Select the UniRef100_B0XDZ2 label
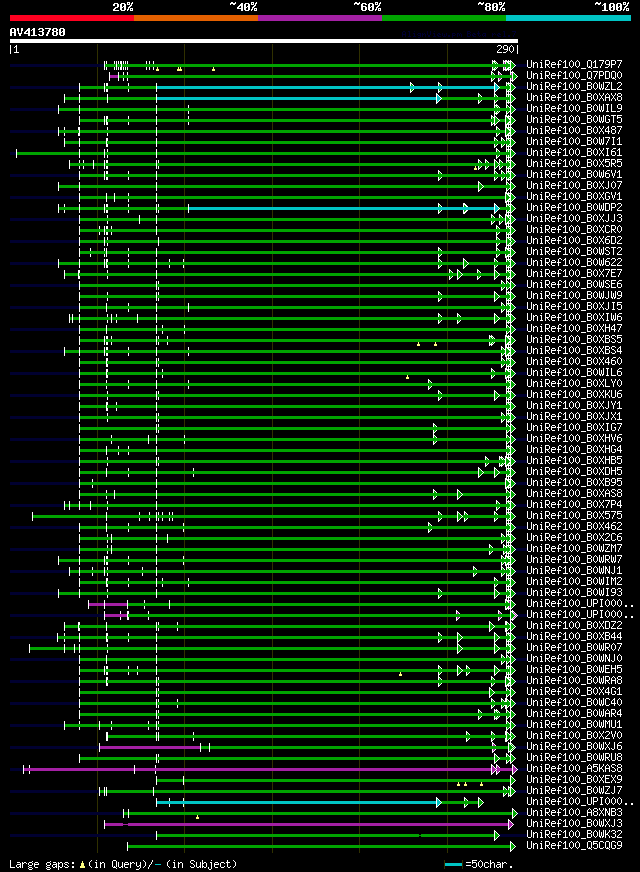Image resolution: width=640 pixels, height=872 pixels. pyautogui.click(x=574, y=626)
